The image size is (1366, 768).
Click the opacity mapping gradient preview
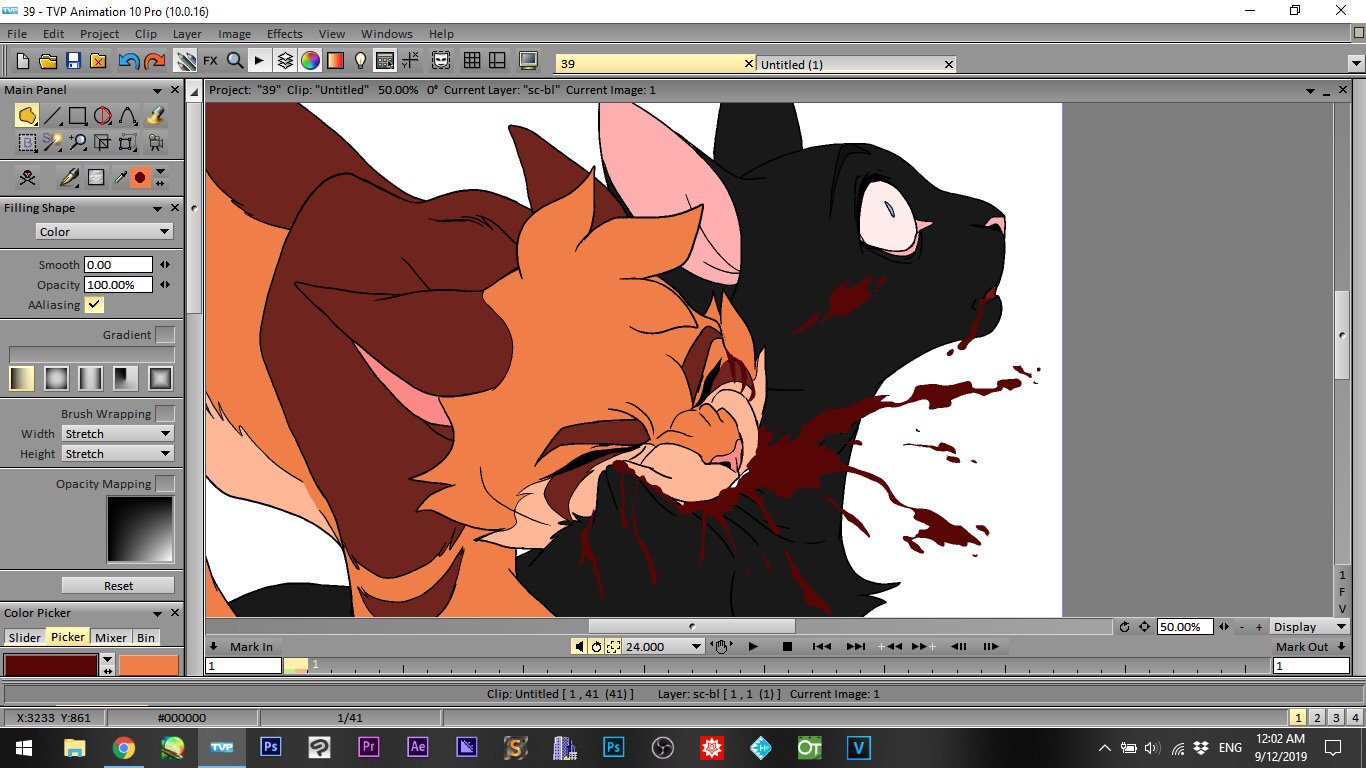tap(140, 530)
